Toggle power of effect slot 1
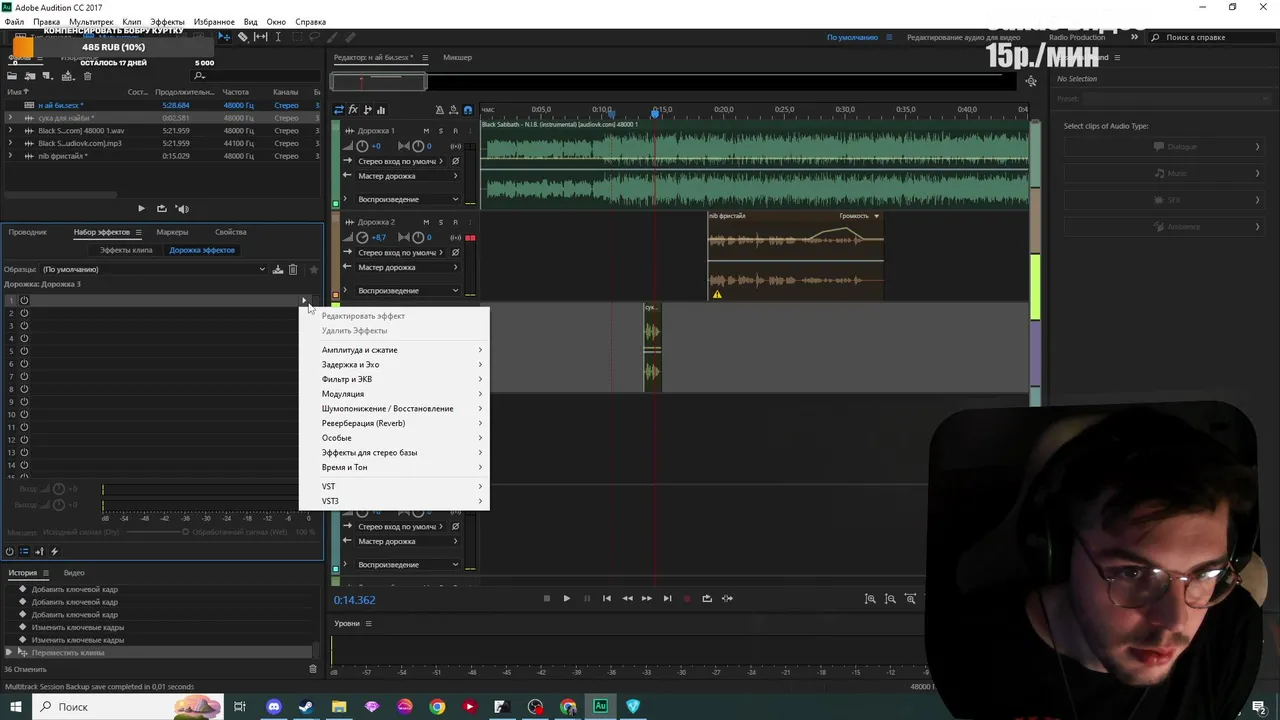This screenshot has width=1280, height=720. tap(24, 300)
